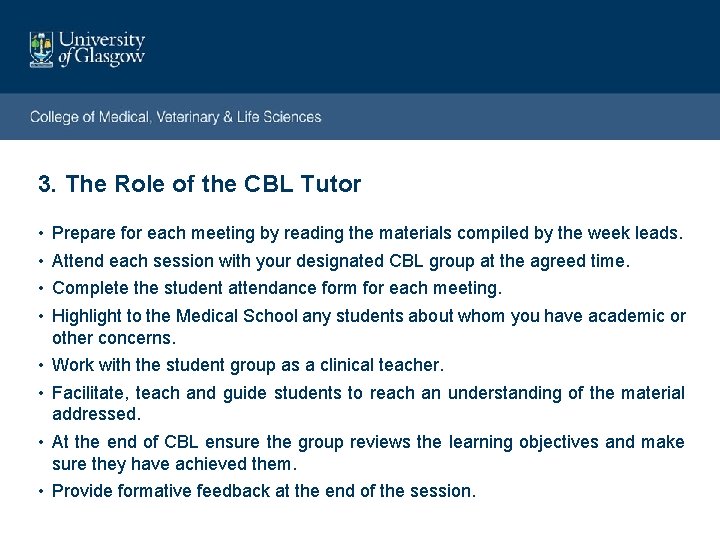The width and height of the screenshot is (720, 540).
Task: Select the 'Provide formative feedback' bullet line
Action: (264, 490)
